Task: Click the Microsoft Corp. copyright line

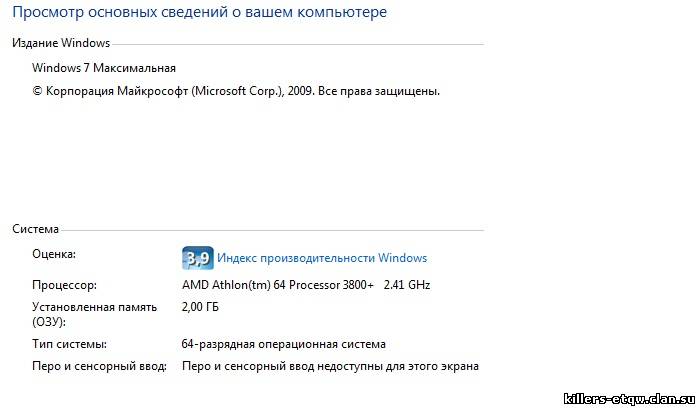Action: 236,91
